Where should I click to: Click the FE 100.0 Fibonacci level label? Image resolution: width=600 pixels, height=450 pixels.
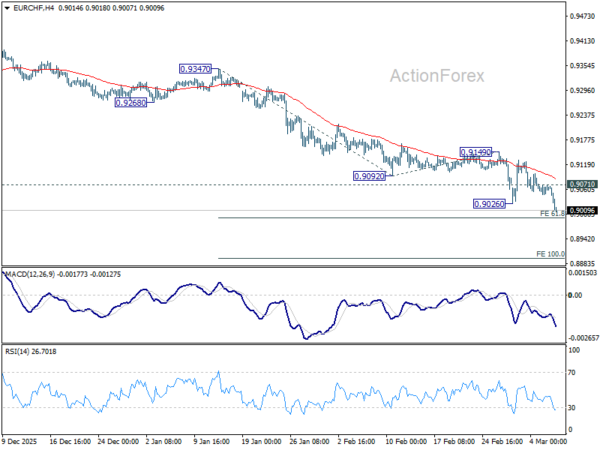coord(550,254)
